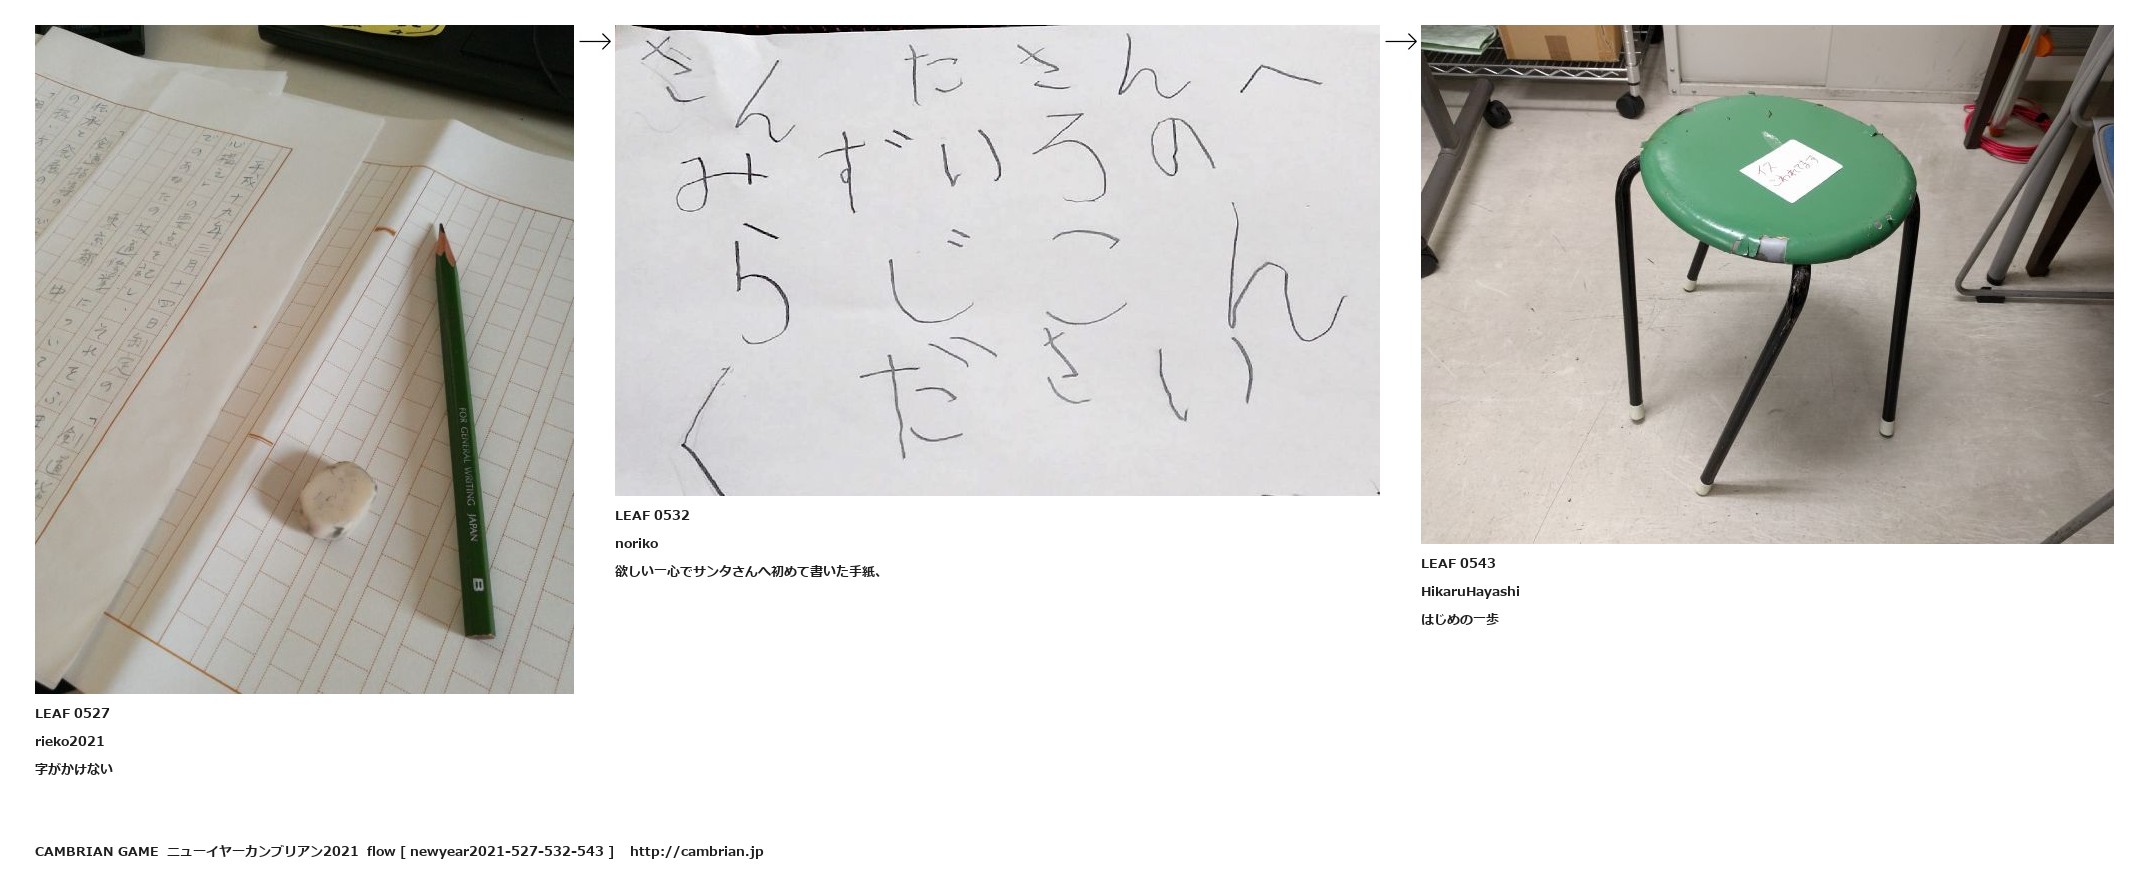Viewport: 2149px width, 876px height.
Task: Open the http://cambrian.jp link
Action: tap(696, 851)
